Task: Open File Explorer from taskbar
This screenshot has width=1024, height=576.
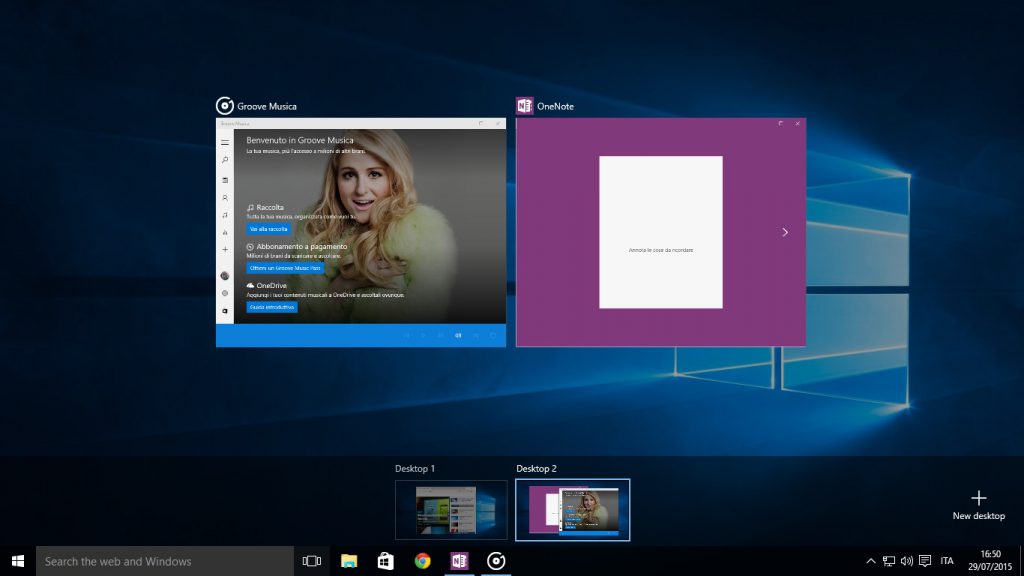Action: pyautogui.click(x=349, y=561)
